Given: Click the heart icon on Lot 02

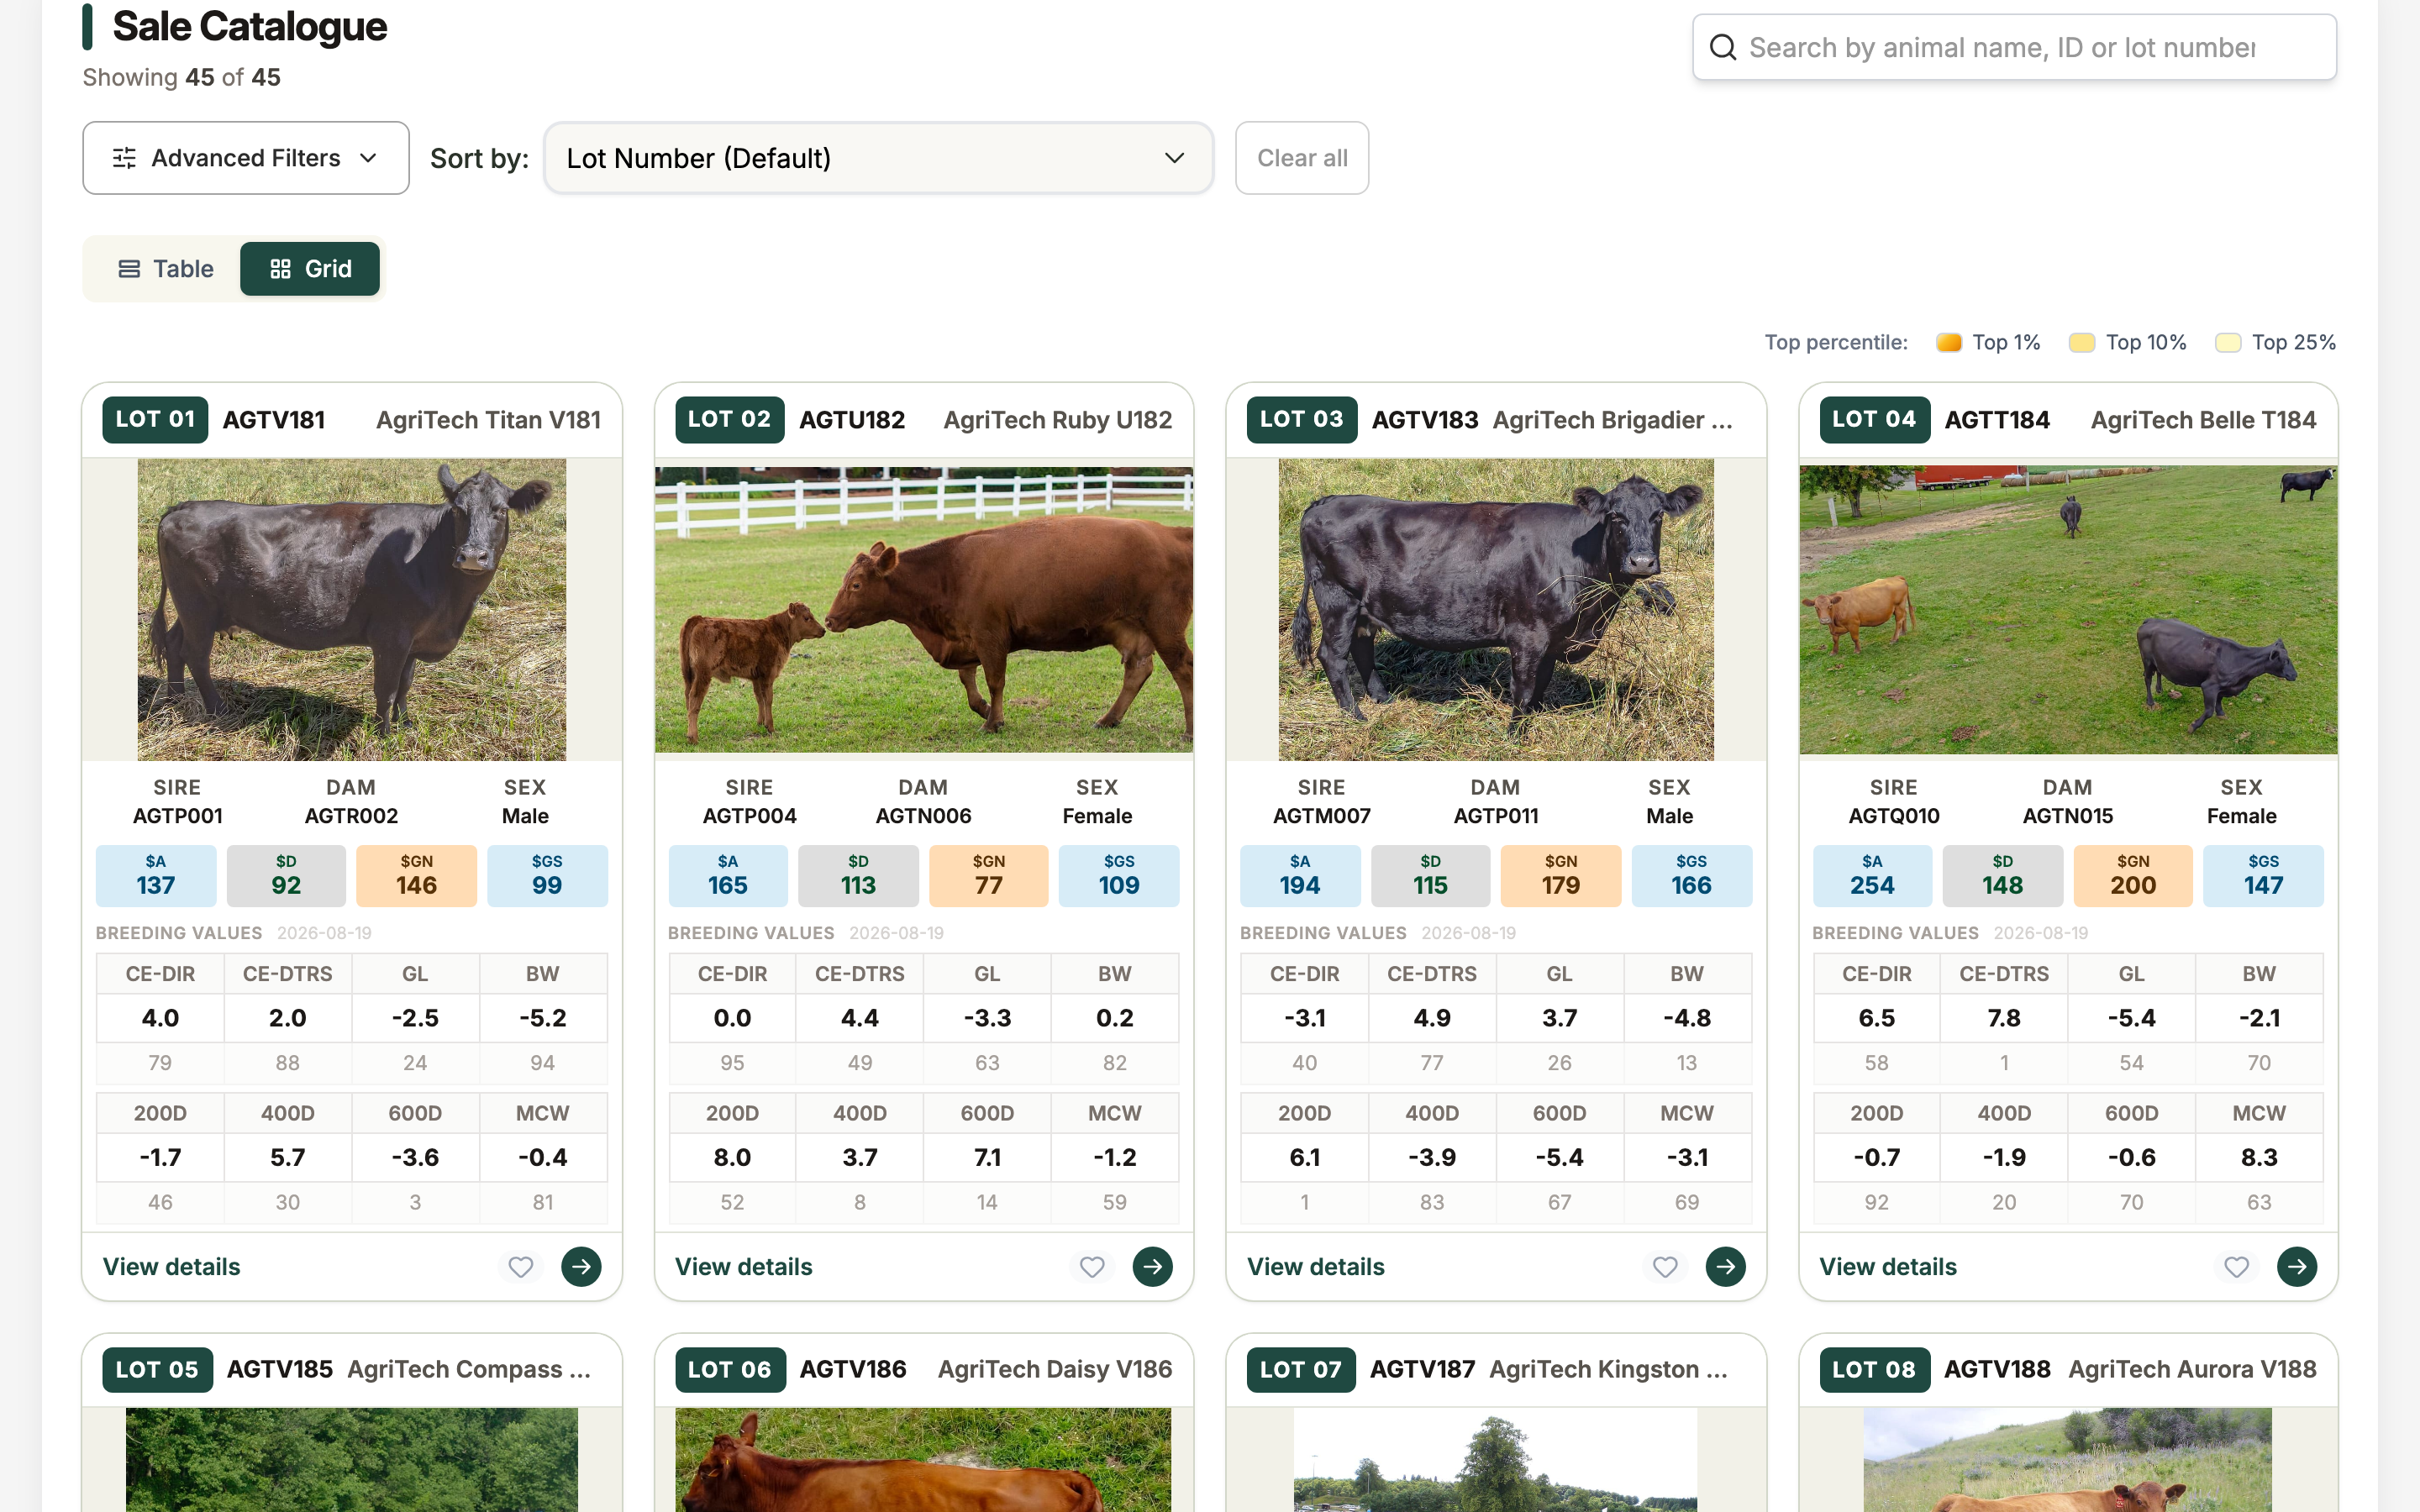Looking at the screenshot, I should (x=1092, y=1267).
